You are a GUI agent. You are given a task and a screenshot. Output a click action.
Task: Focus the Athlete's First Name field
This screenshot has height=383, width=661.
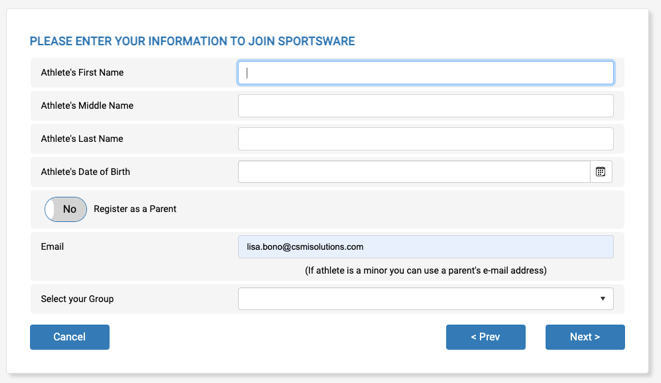(x=426, y=73)
